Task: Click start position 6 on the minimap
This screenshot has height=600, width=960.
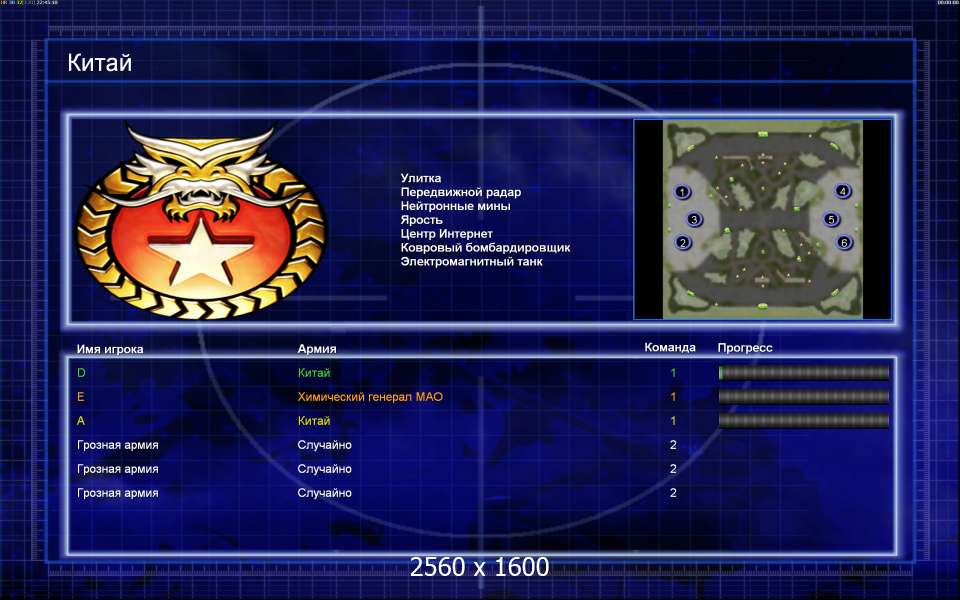Action: click(844, 242)
